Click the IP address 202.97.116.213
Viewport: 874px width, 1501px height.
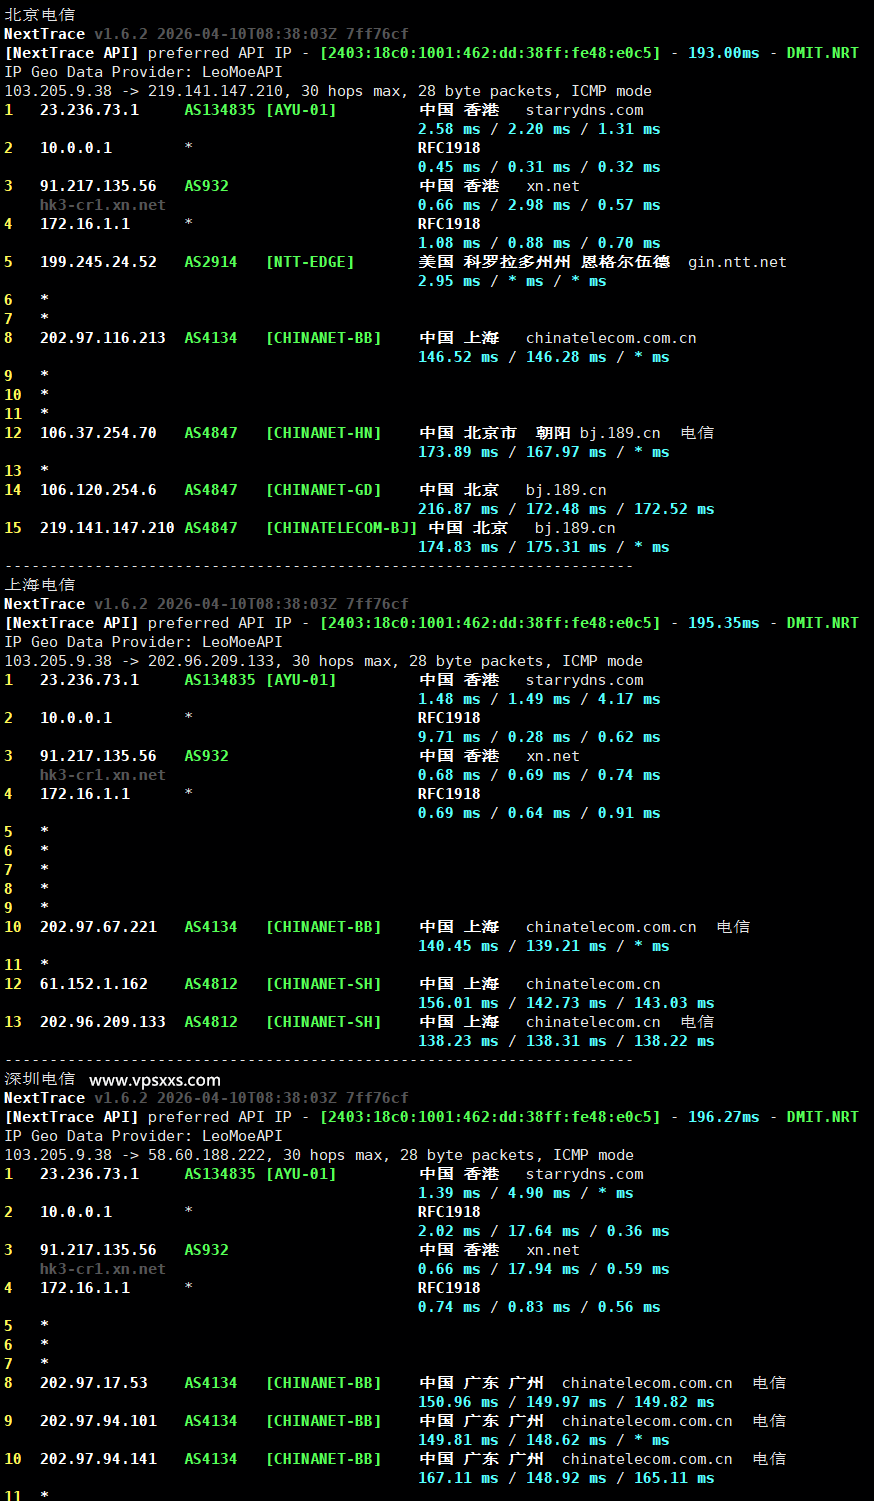click(103, 338)
